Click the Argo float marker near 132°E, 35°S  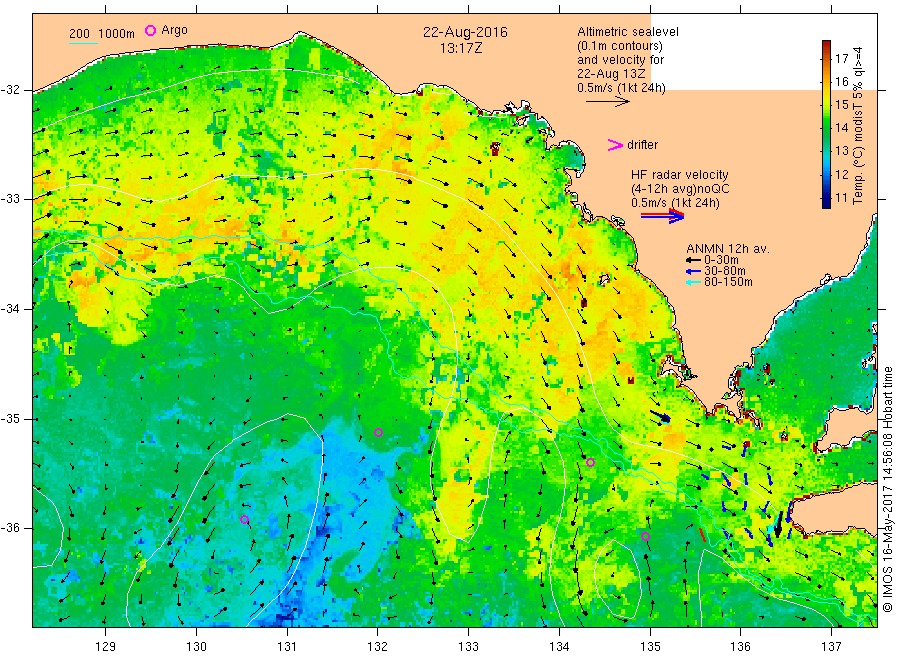pos(378,433)
